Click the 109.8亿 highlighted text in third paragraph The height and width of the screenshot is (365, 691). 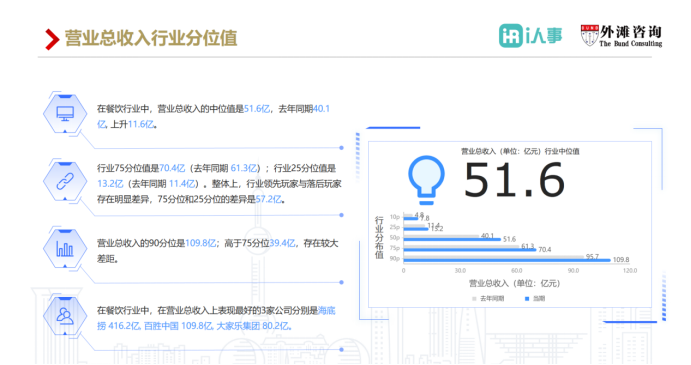(x=201, y=243)
